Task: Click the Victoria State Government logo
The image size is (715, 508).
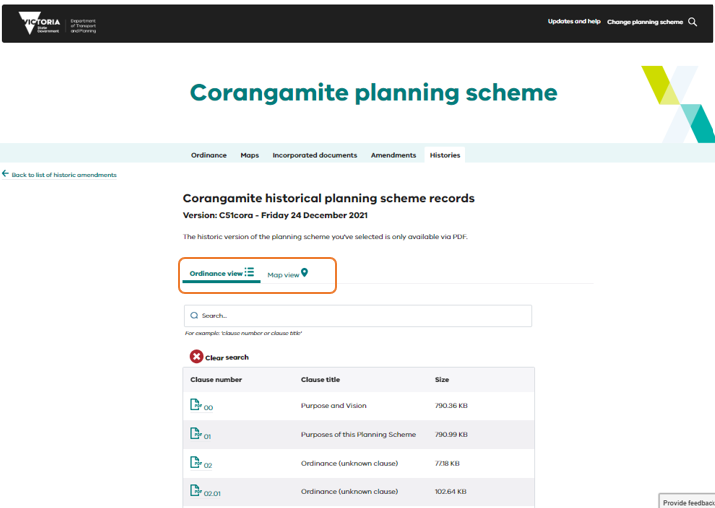Action: 39,22
